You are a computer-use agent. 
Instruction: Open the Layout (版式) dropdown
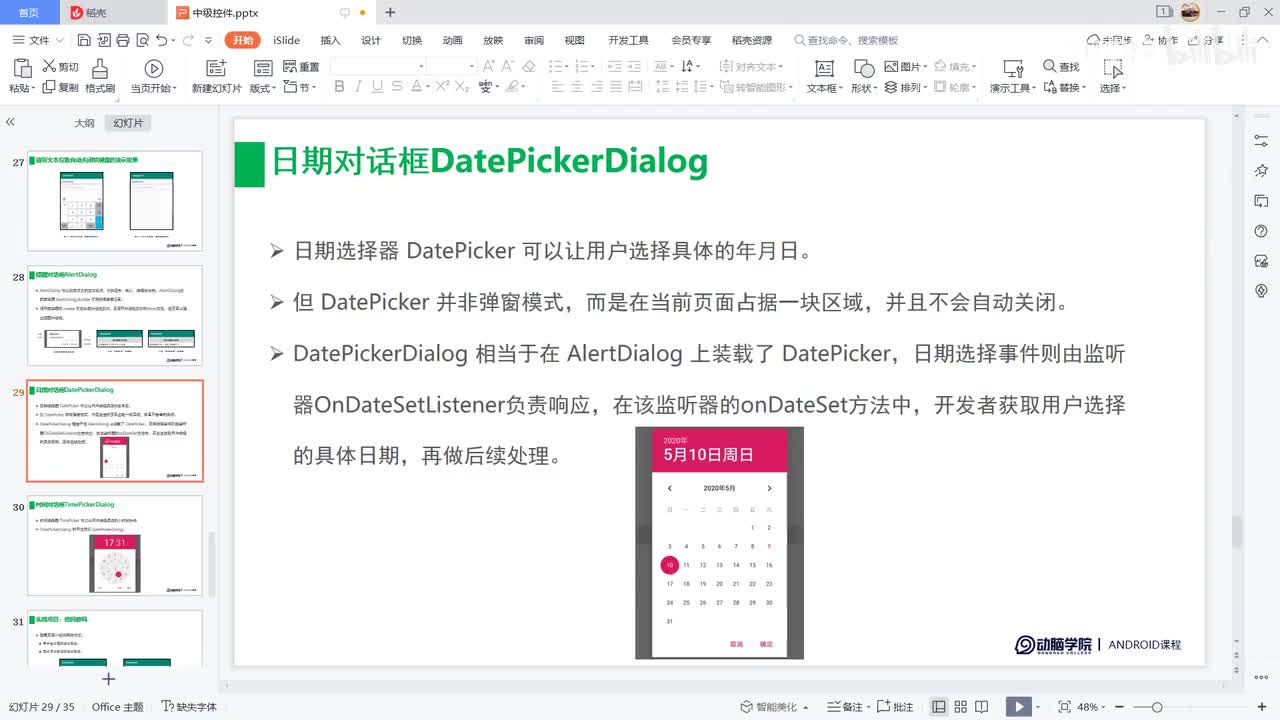[x=263, y=88]
